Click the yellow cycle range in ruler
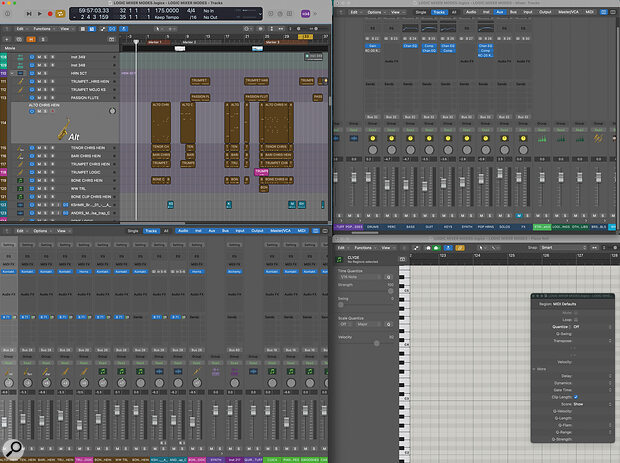 pyautogui.click(x=305, y=37)
